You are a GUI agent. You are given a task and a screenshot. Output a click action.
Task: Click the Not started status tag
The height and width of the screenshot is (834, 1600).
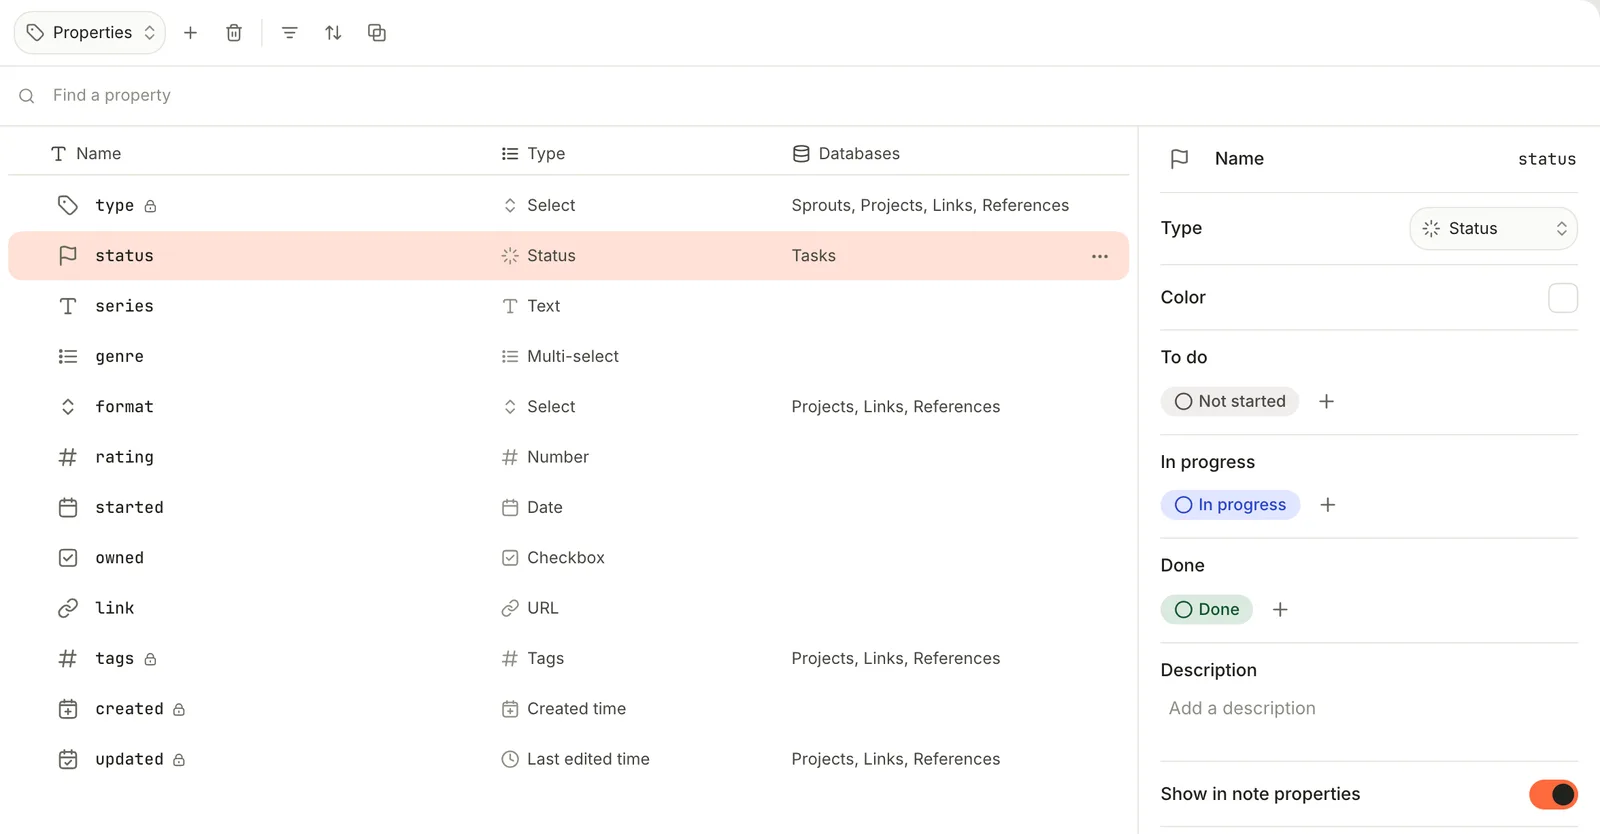1230,401
